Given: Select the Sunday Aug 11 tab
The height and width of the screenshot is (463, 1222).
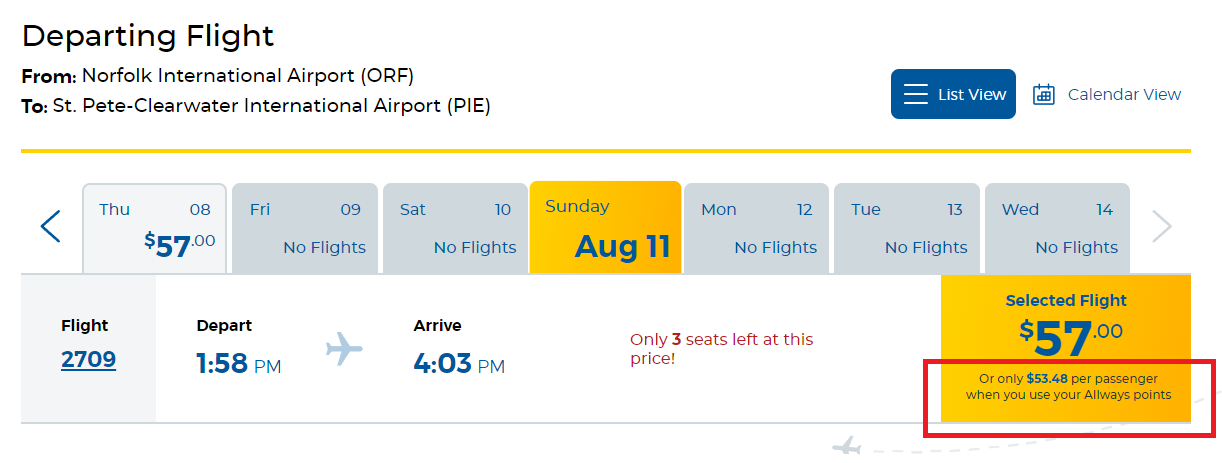Looking at the screenshot, I should click(x=605, y=228).
